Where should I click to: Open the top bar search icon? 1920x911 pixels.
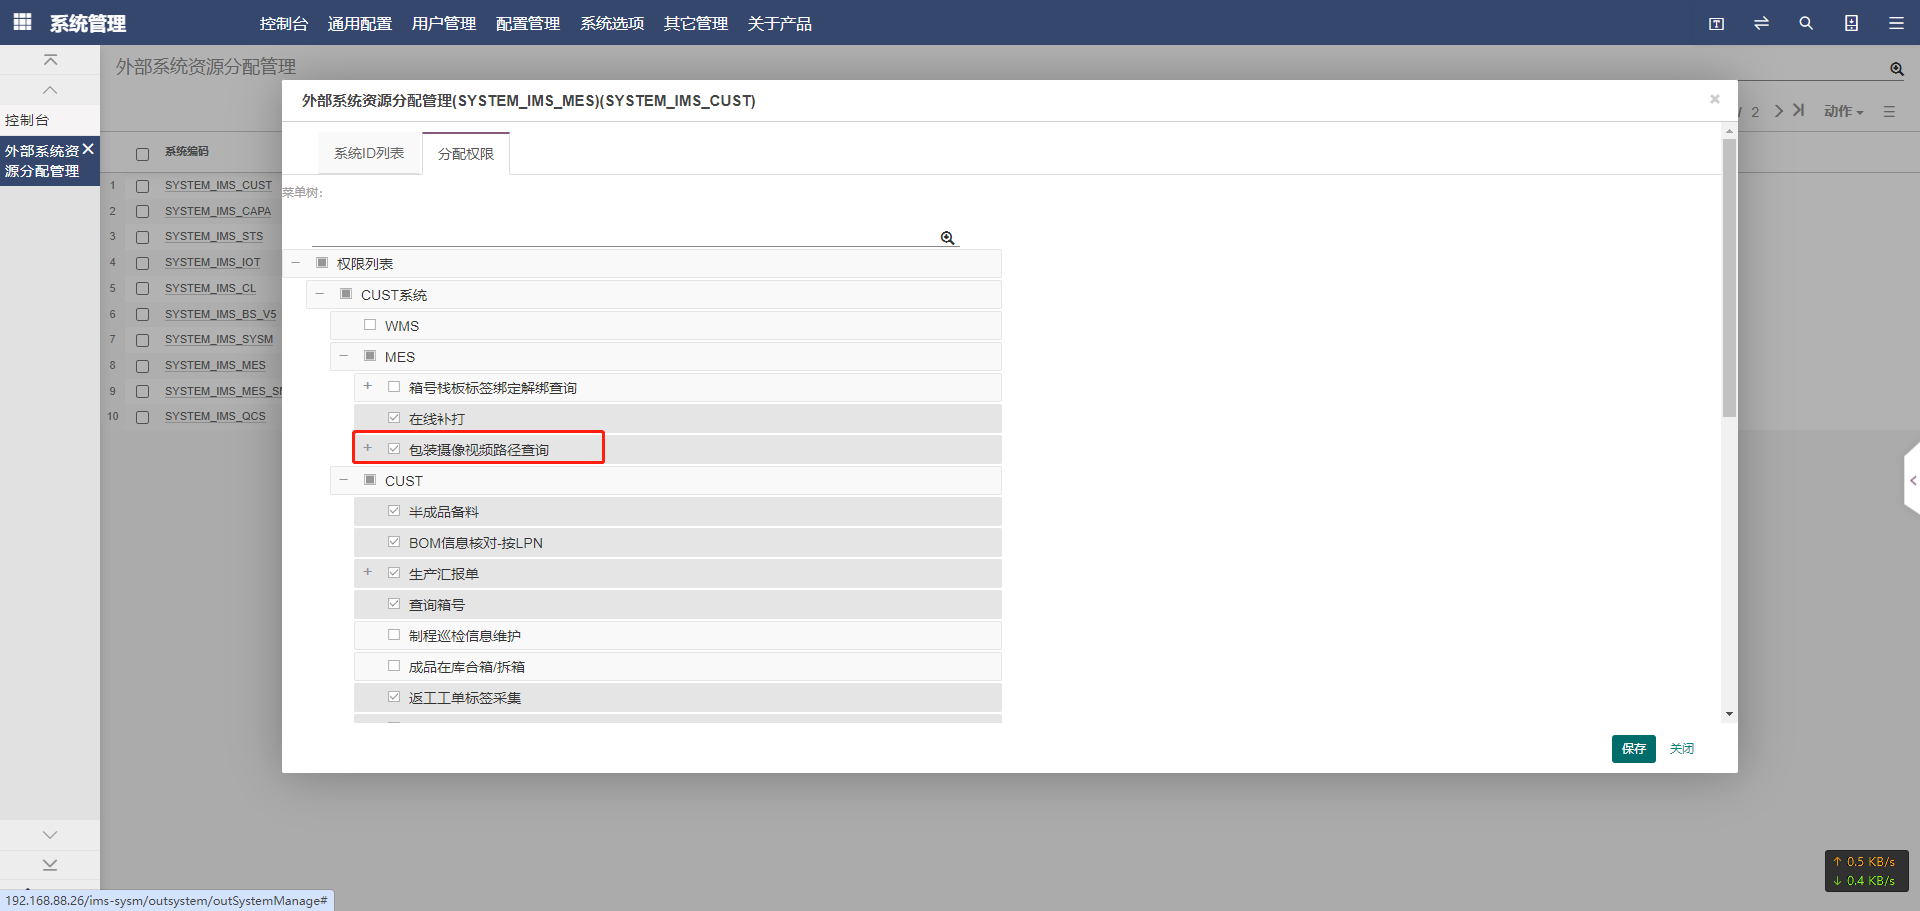(1806, 23)
